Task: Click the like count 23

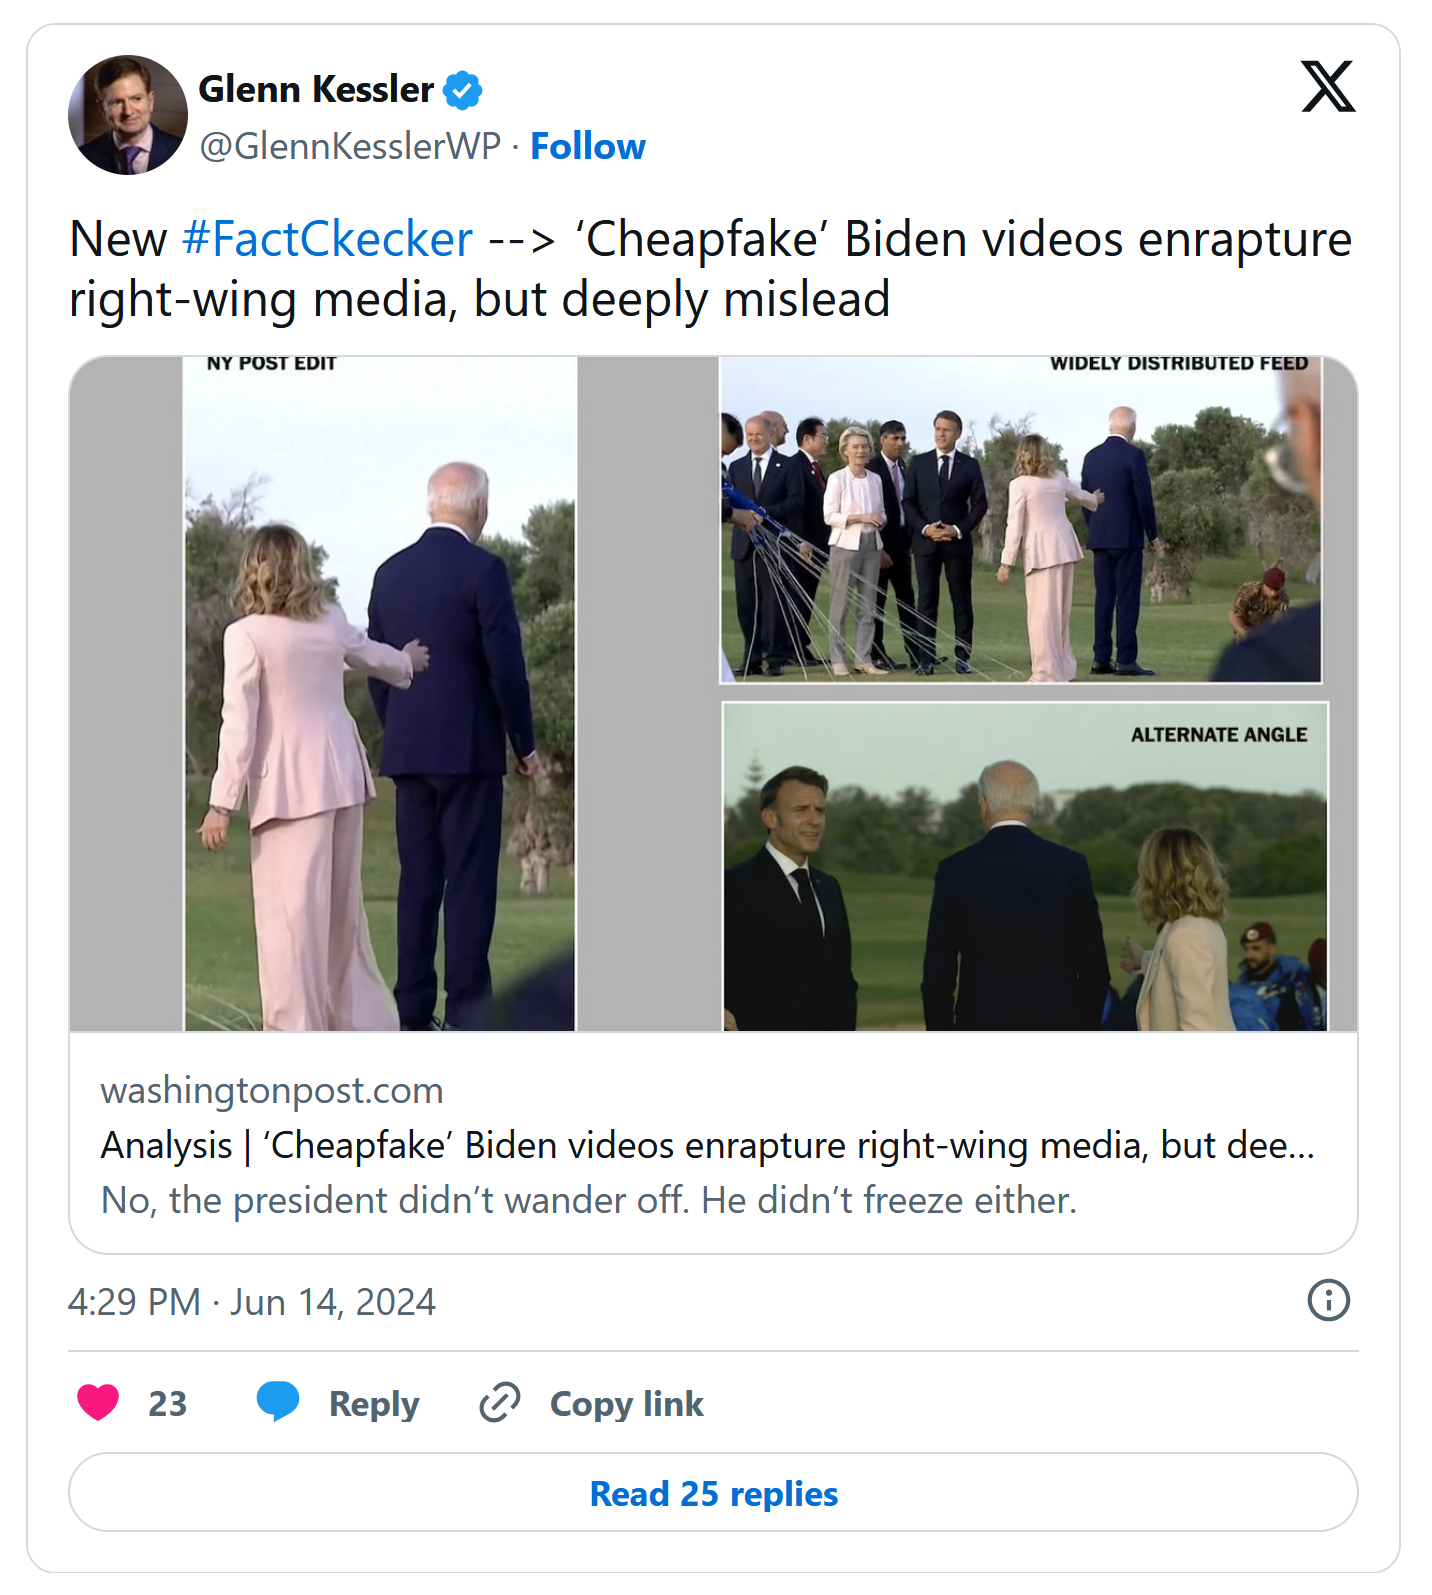Action: pos(167,1403)
